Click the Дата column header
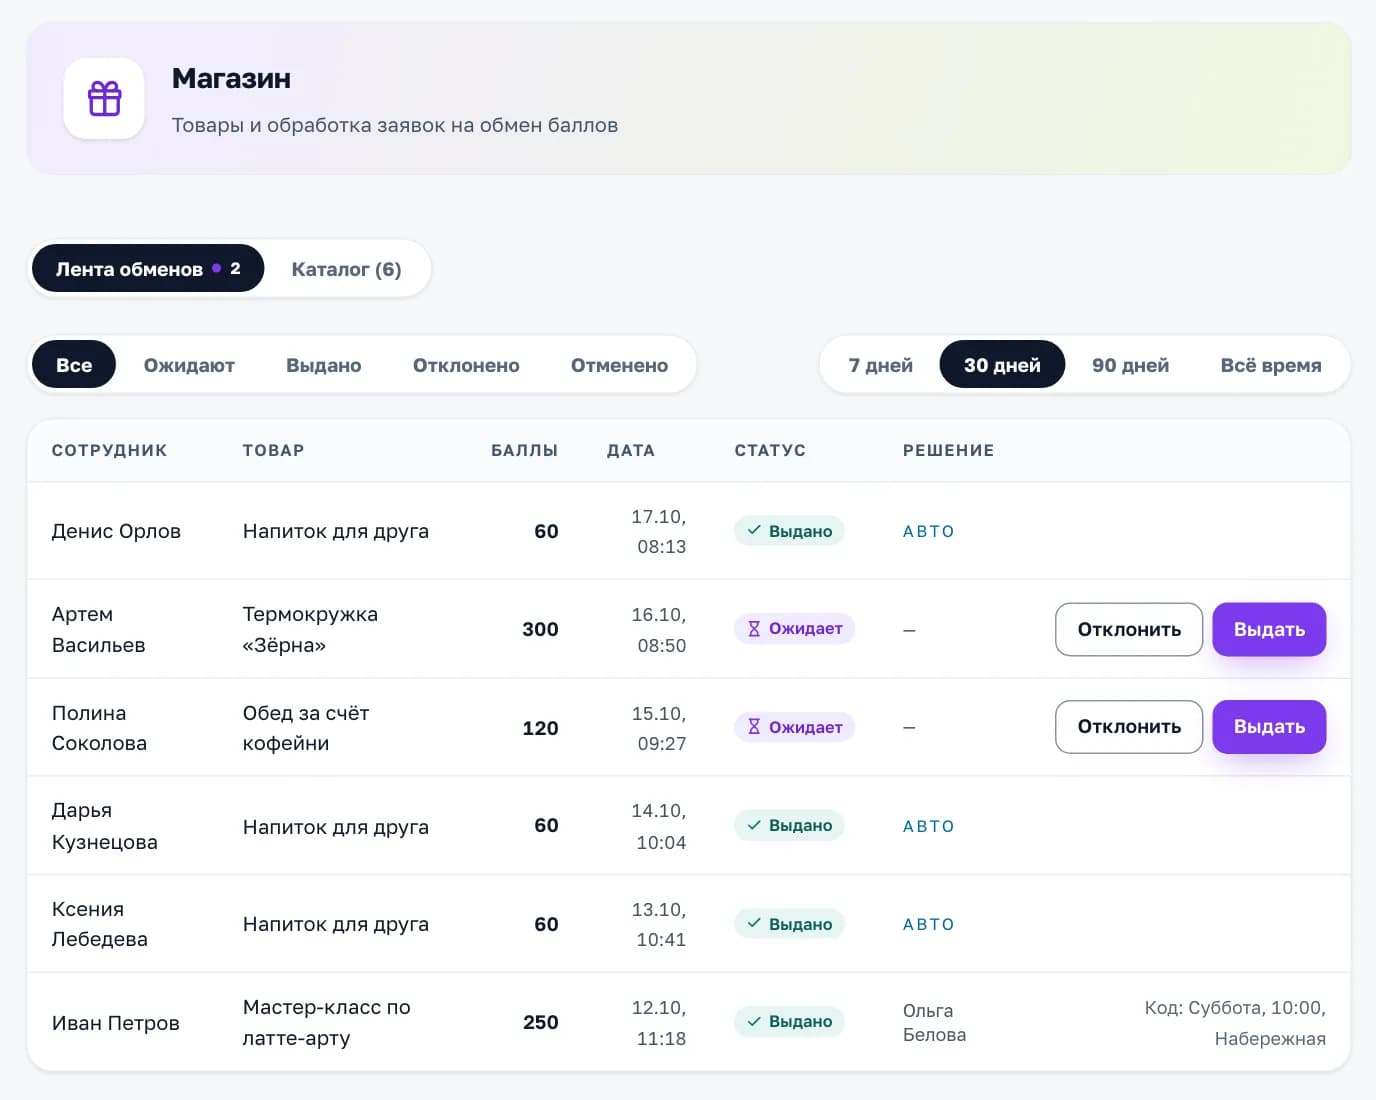The height and width of the screenshot is (1100, 1376). (x=631, y=450)
